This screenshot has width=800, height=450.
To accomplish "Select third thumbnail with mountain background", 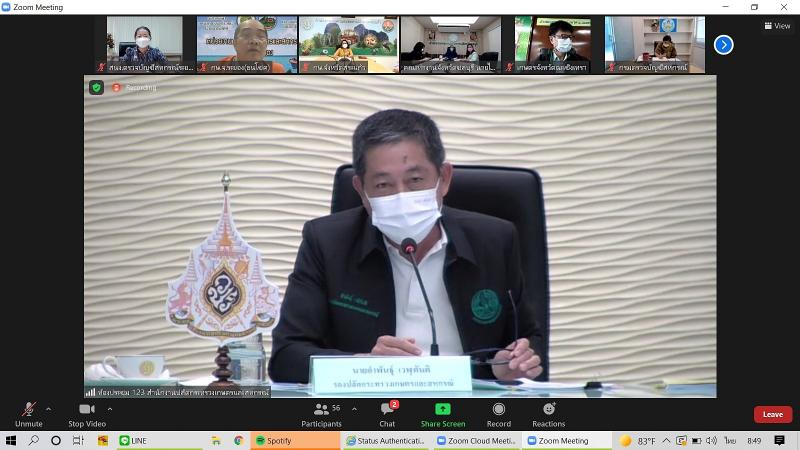I will tap(348, 44).
